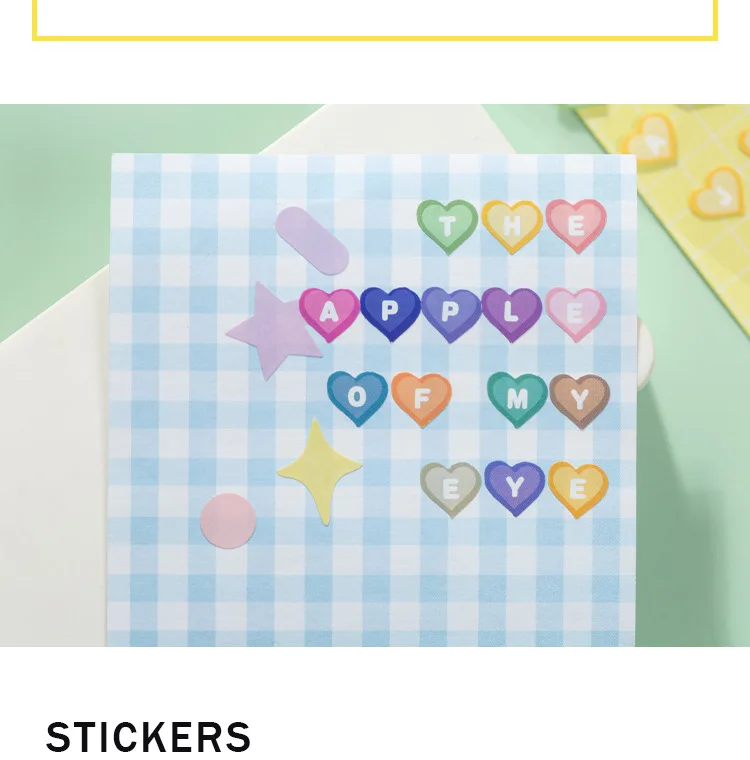Select the teal blue heart O sticker
The height and width of the screenshot is (760, 750).
(x=357, y=398)
